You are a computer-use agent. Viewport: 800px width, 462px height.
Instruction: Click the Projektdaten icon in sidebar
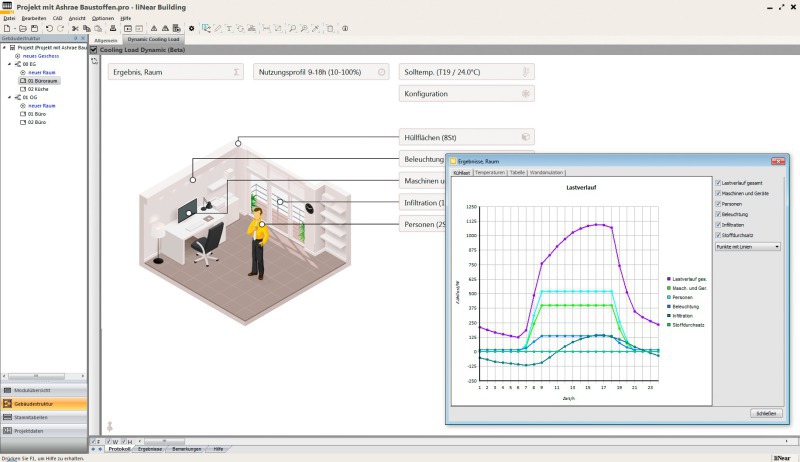point(7,431)
